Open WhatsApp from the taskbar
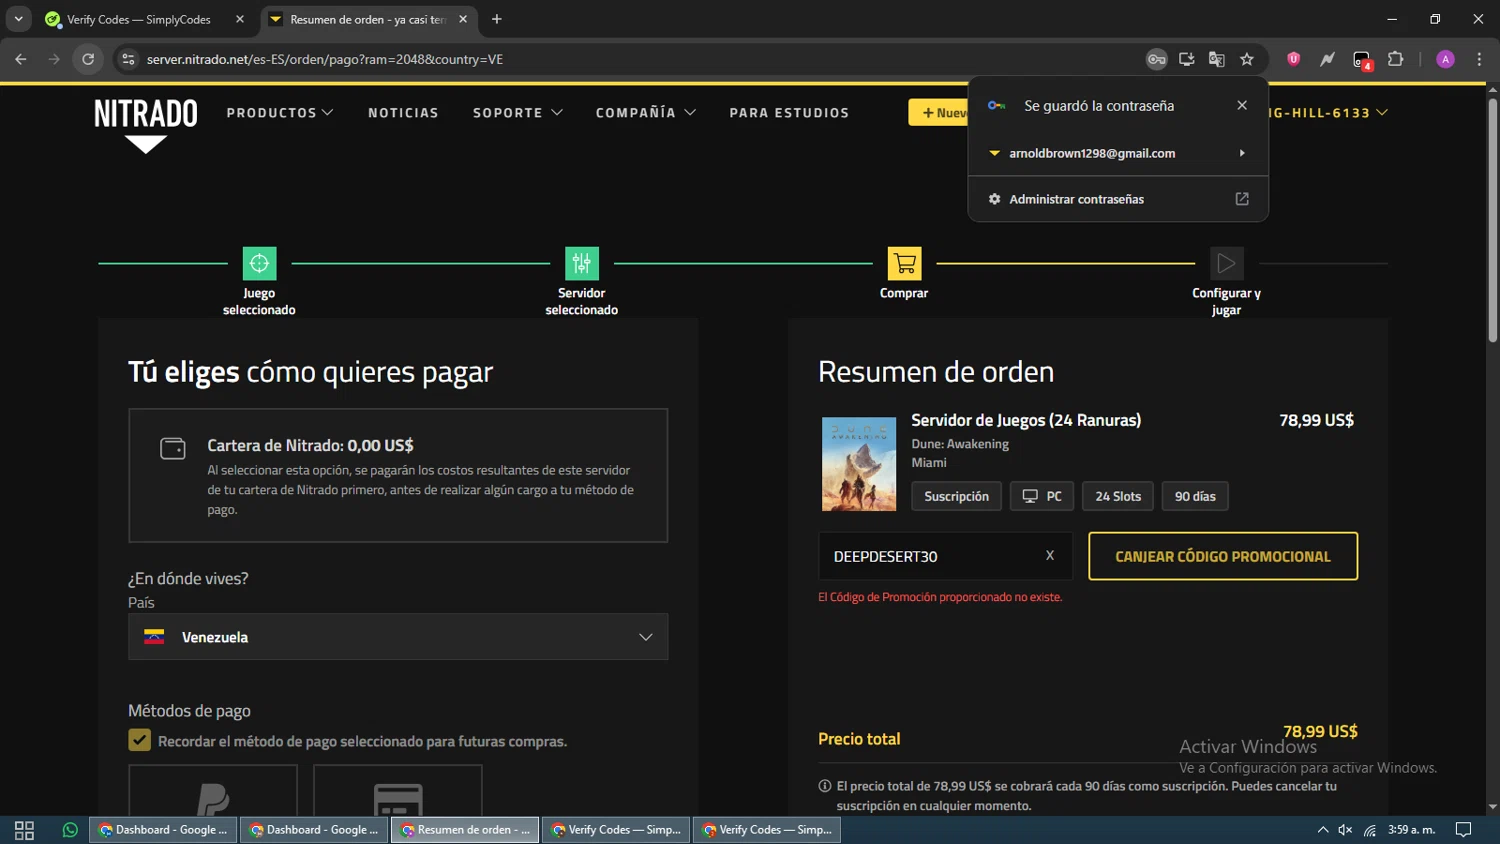Screen dimensions: 1500x844 point(70,830)
